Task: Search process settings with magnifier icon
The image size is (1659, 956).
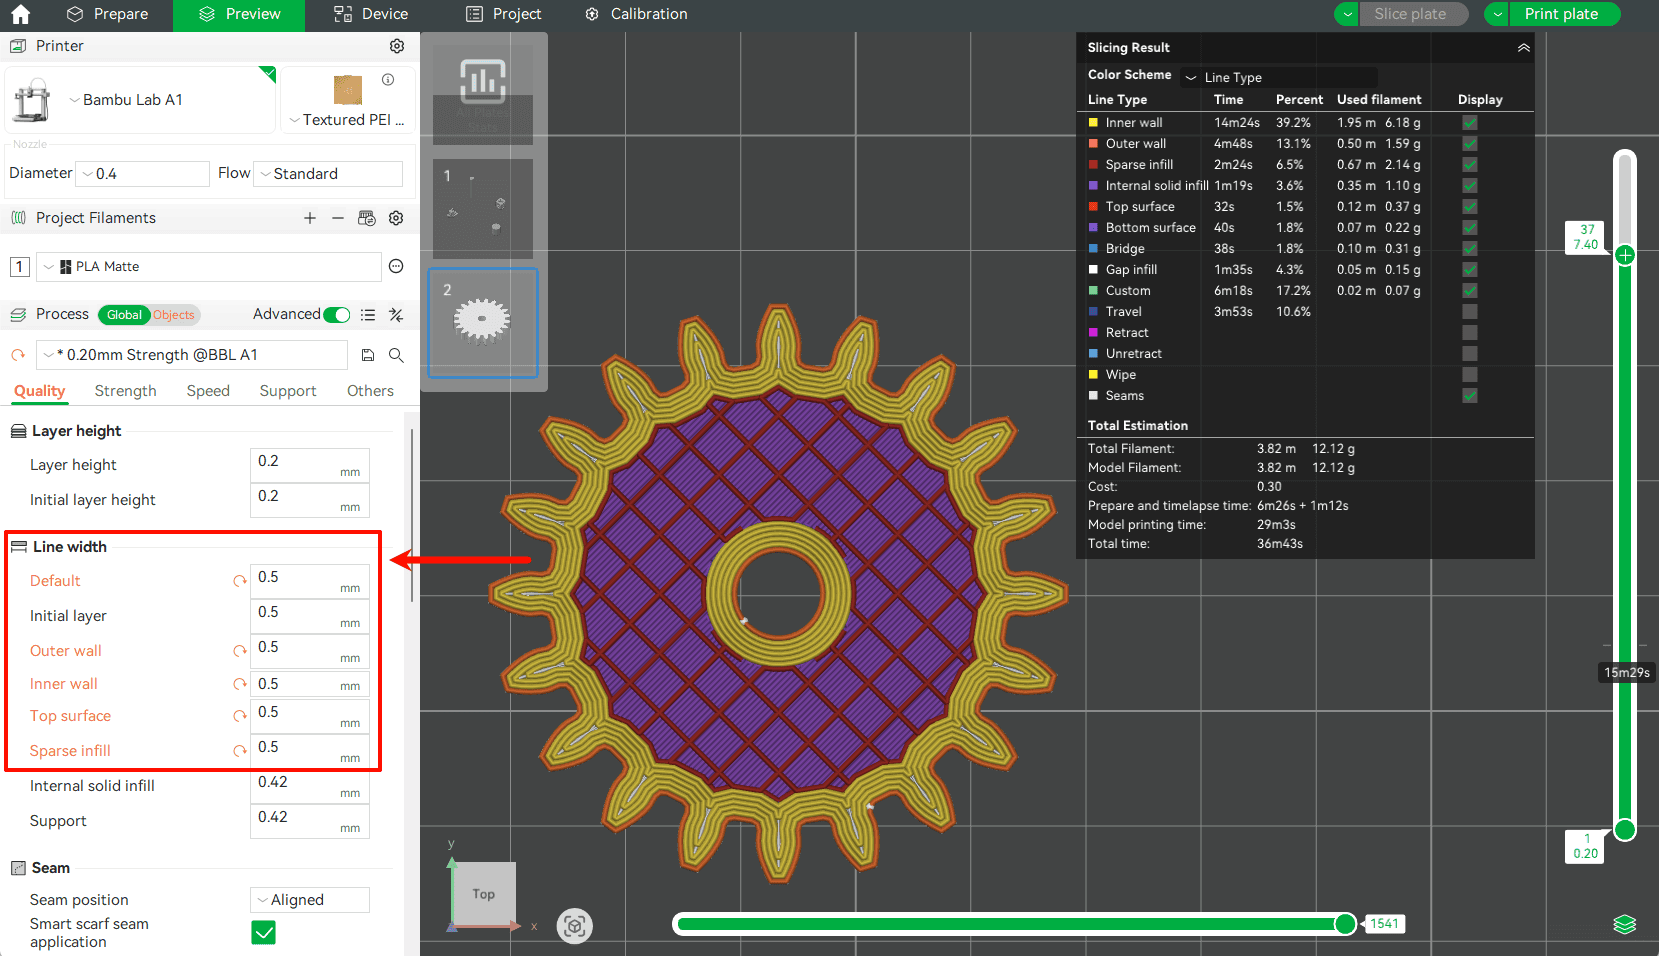Action: pyautogui.click(x=396, y=355)
